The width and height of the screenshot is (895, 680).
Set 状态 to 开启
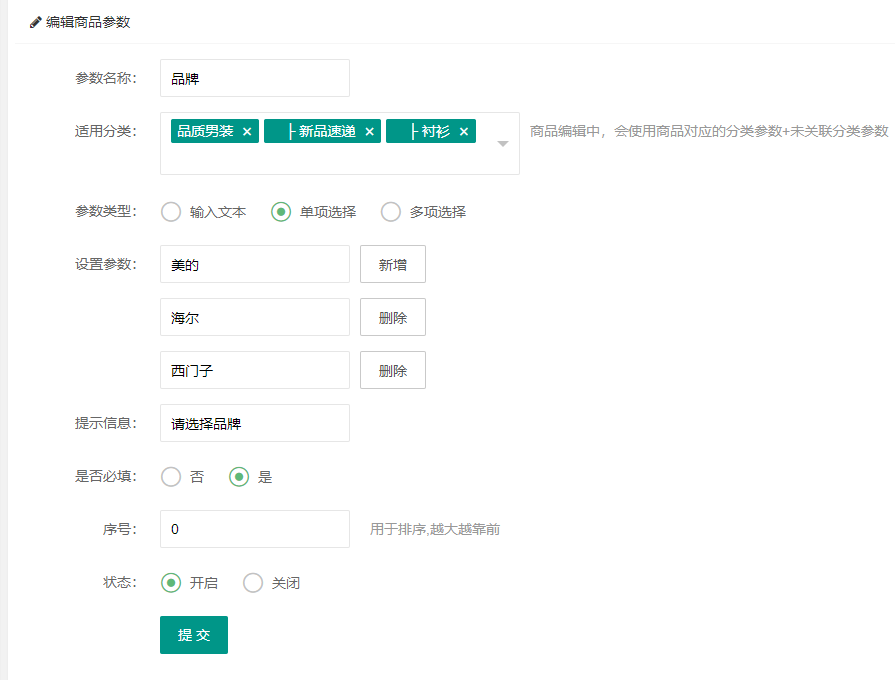click(171, 583)
